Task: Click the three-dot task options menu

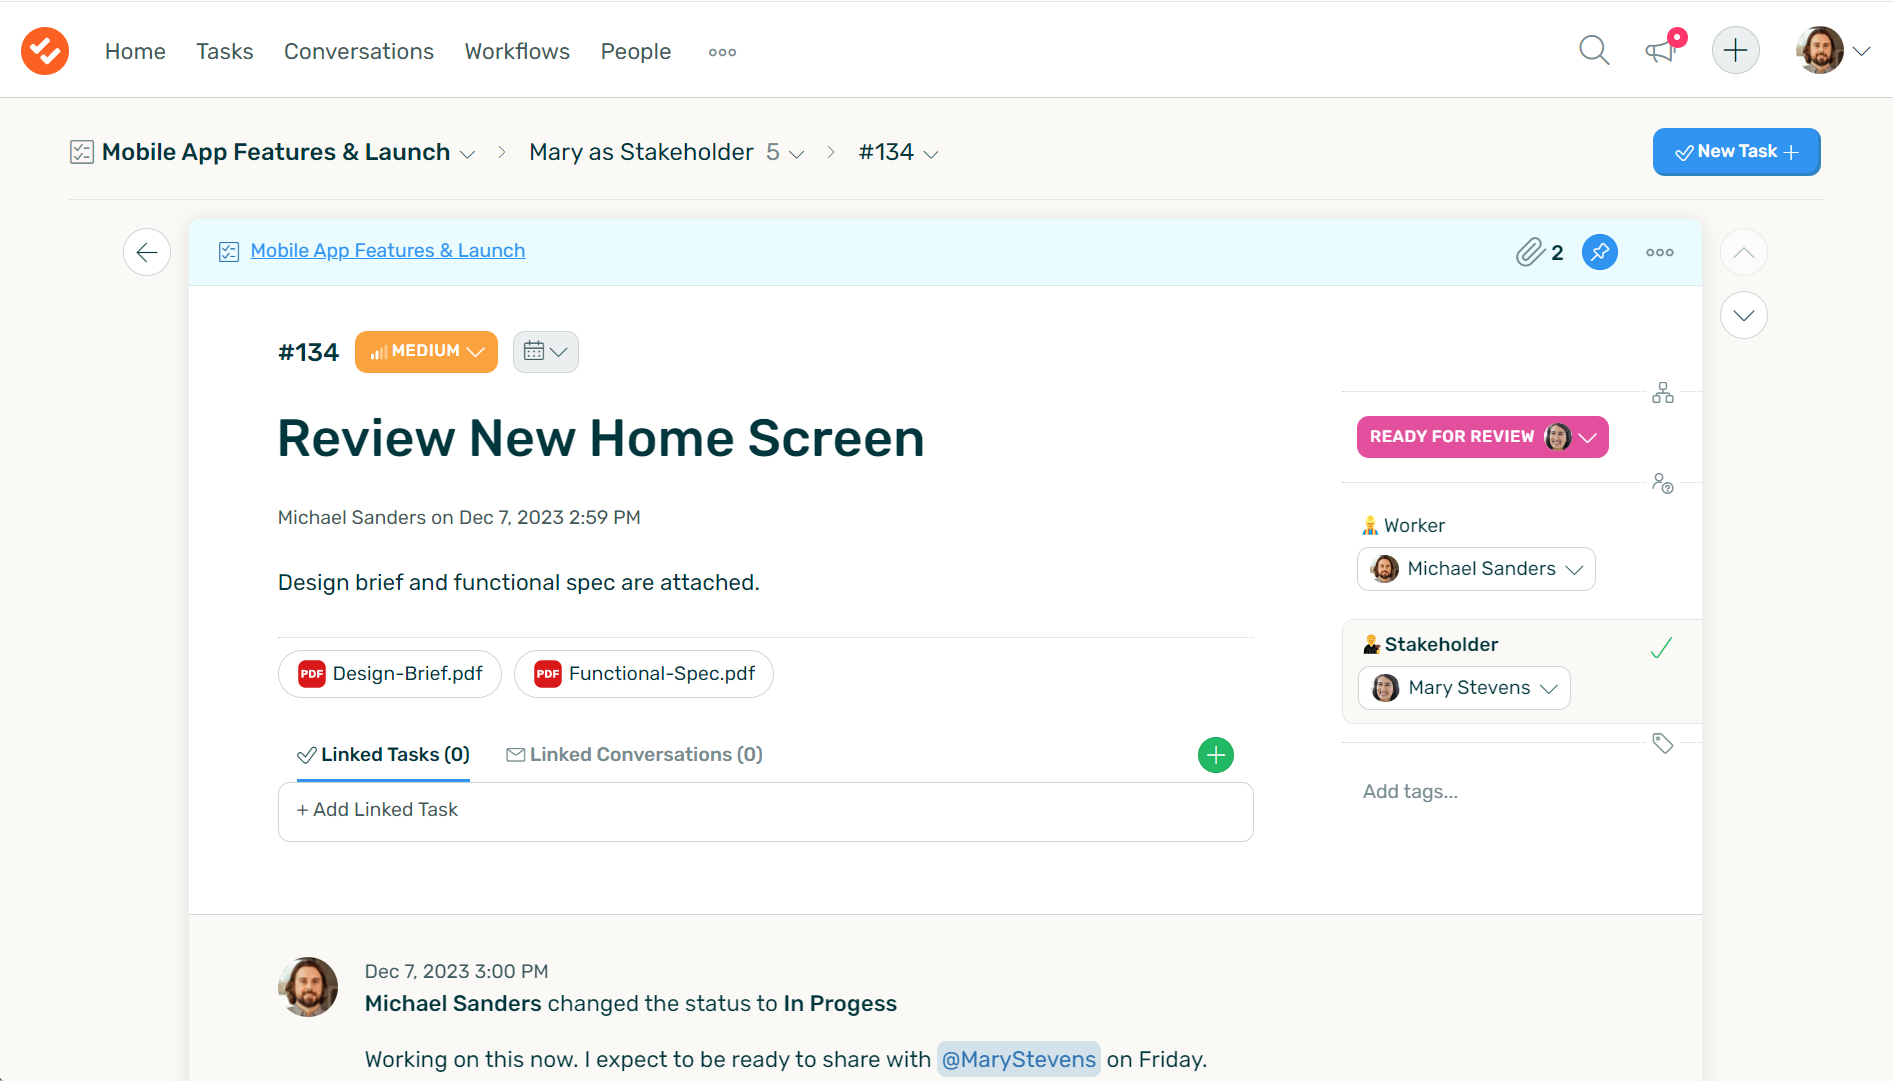Action: coord(1660,252)
